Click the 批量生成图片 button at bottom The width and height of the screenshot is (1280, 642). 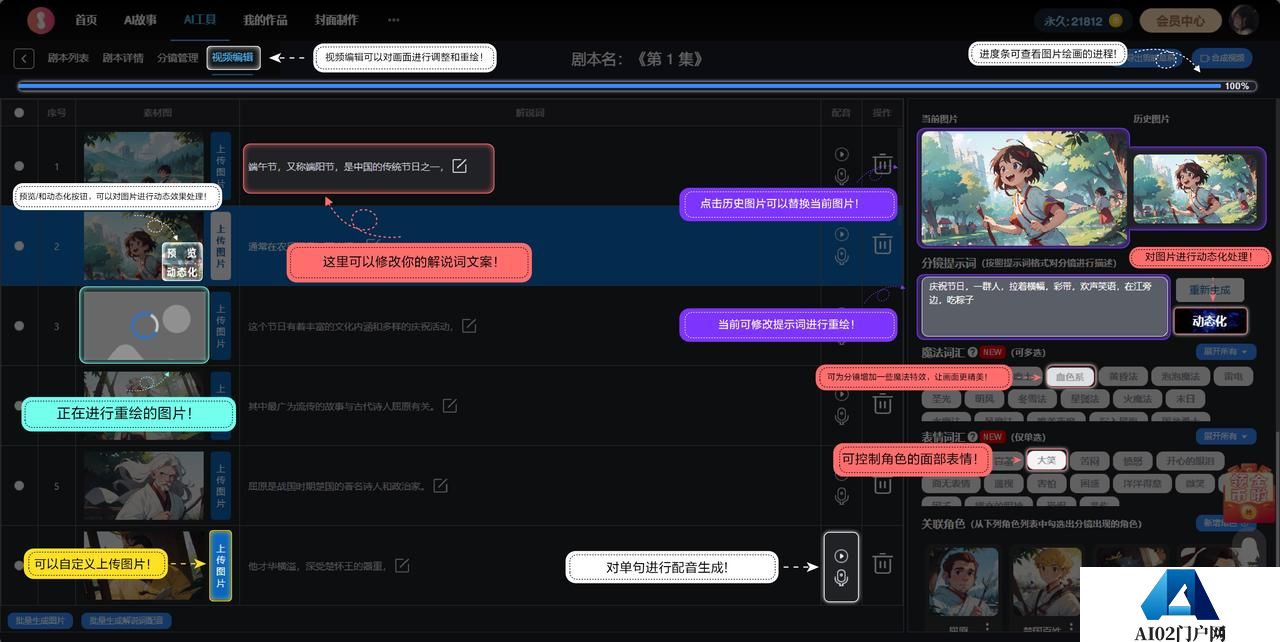tap(39, 621)
